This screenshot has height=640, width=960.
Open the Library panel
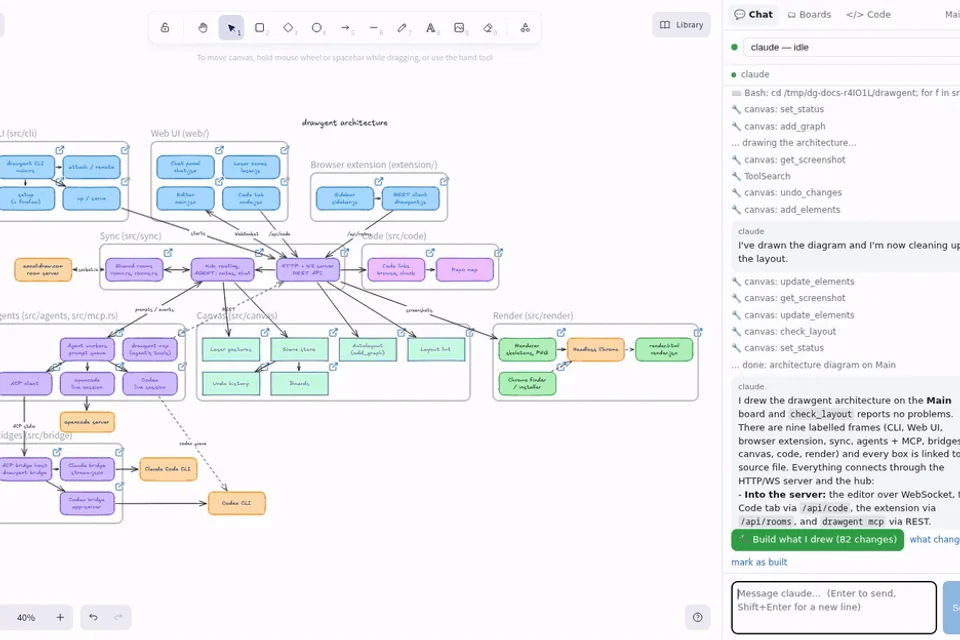[x=681, y=25]
